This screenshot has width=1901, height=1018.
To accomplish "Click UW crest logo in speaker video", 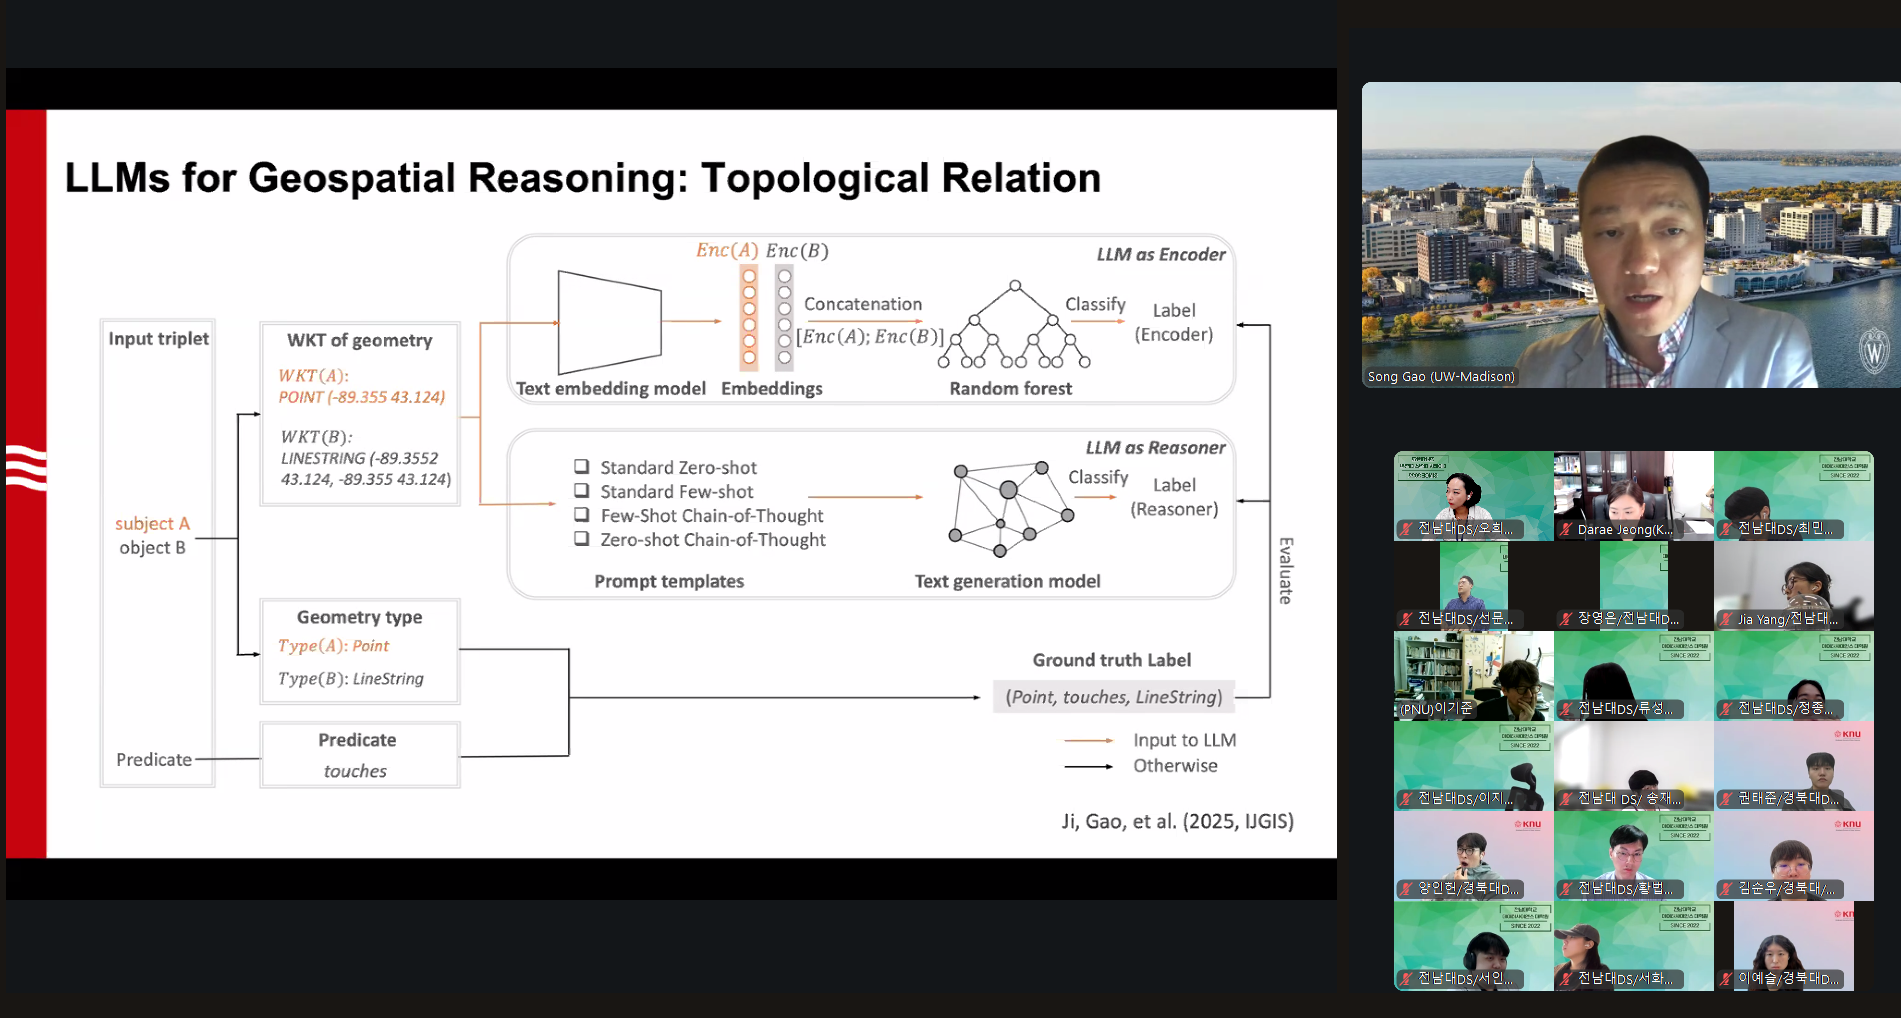I will coord(1873,352).
